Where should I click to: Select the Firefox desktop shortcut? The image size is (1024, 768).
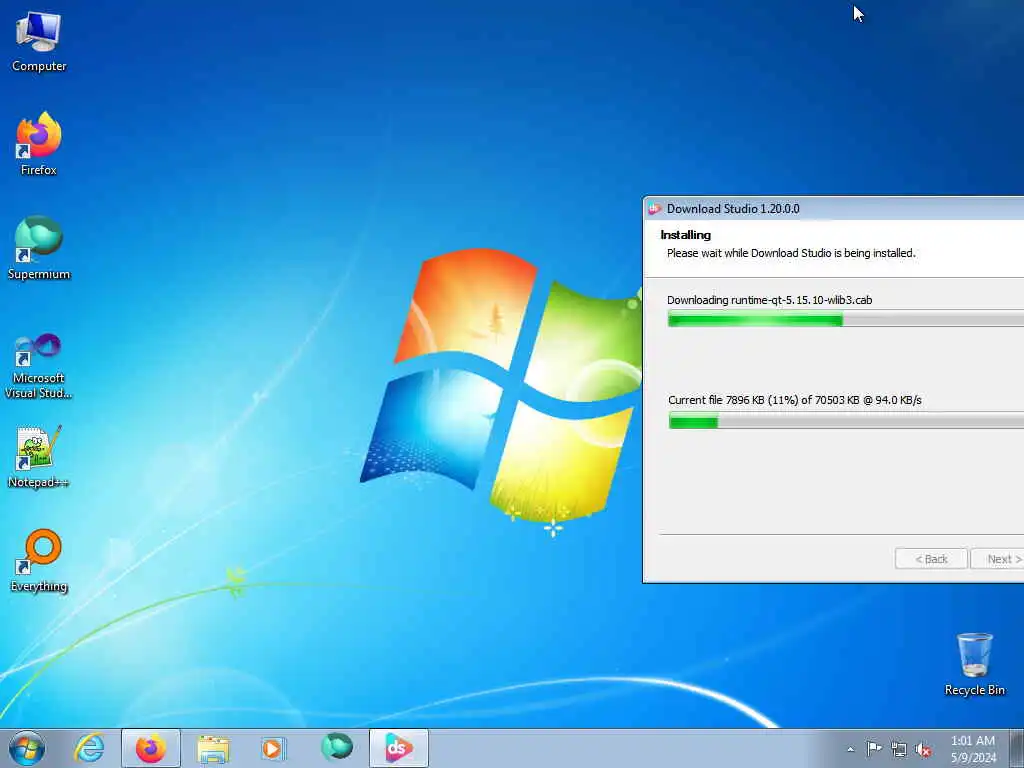point(39,144)
